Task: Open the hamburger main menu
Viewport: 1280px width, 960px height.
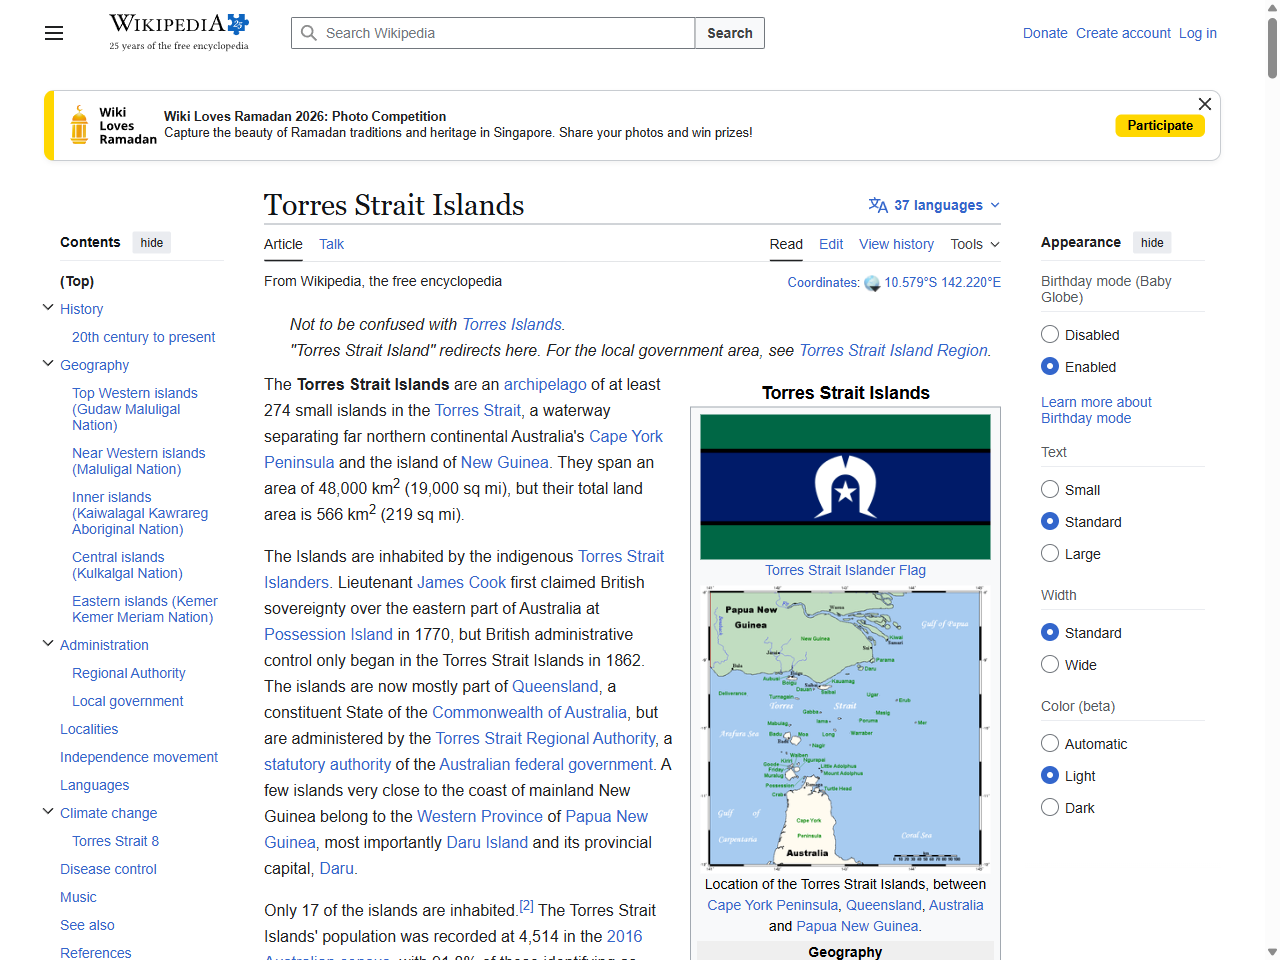Action: (x=53, y=33)
